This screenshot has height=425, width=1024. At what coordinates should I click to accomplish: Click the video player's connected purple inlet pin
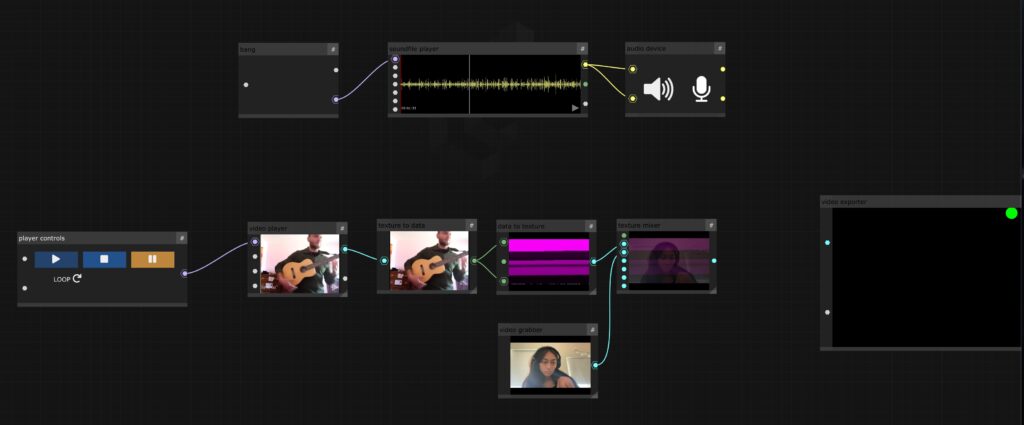coord(255,242)
